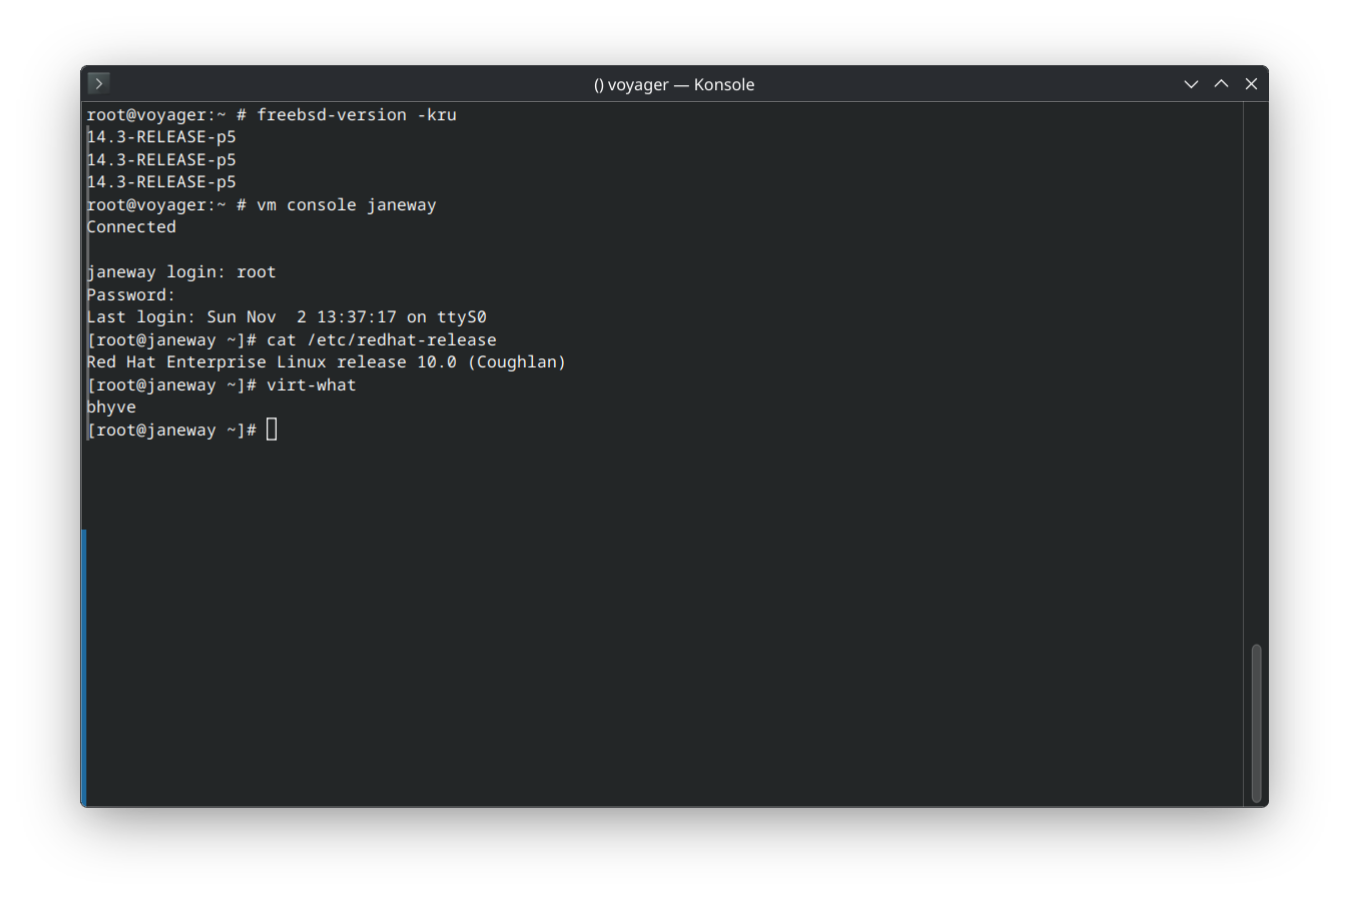This screenshot has width=1349, height=903.
Task: Click the '() voyager — Konsole' title bar text
Action: pyautogui.click(x=673, y=85)
